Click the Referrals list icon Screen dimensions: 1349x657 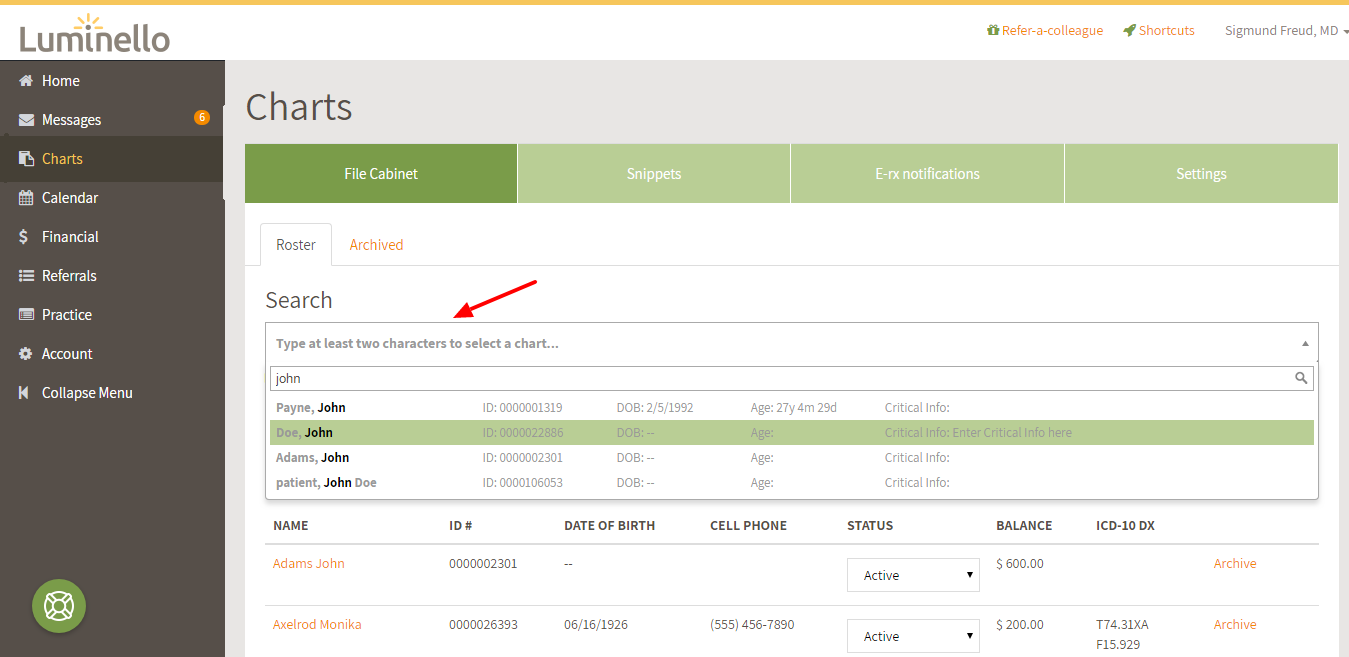(26, 276)
